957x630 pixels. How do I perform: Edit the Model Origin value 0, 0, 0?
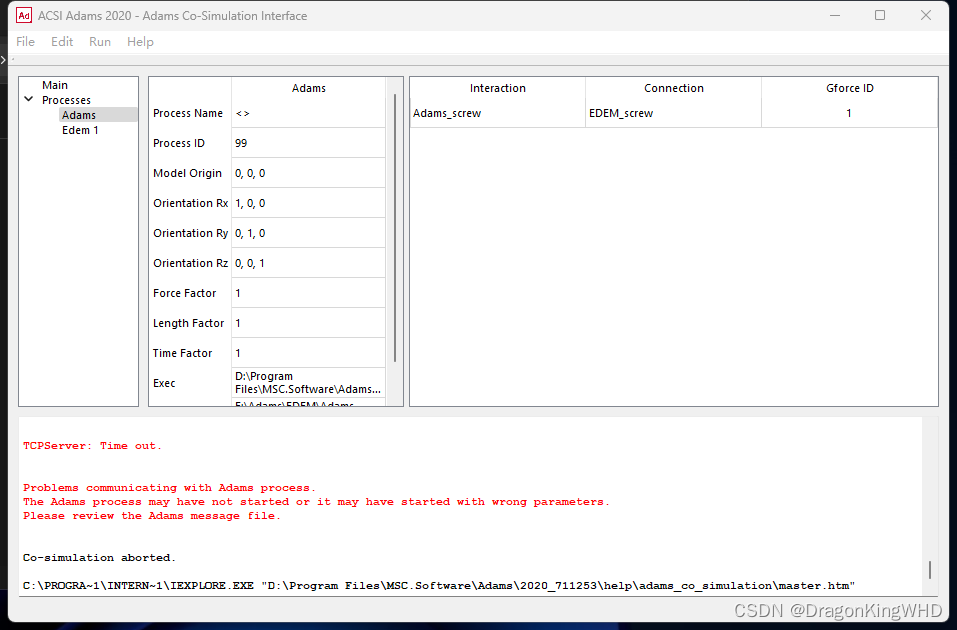click(308, 173)
